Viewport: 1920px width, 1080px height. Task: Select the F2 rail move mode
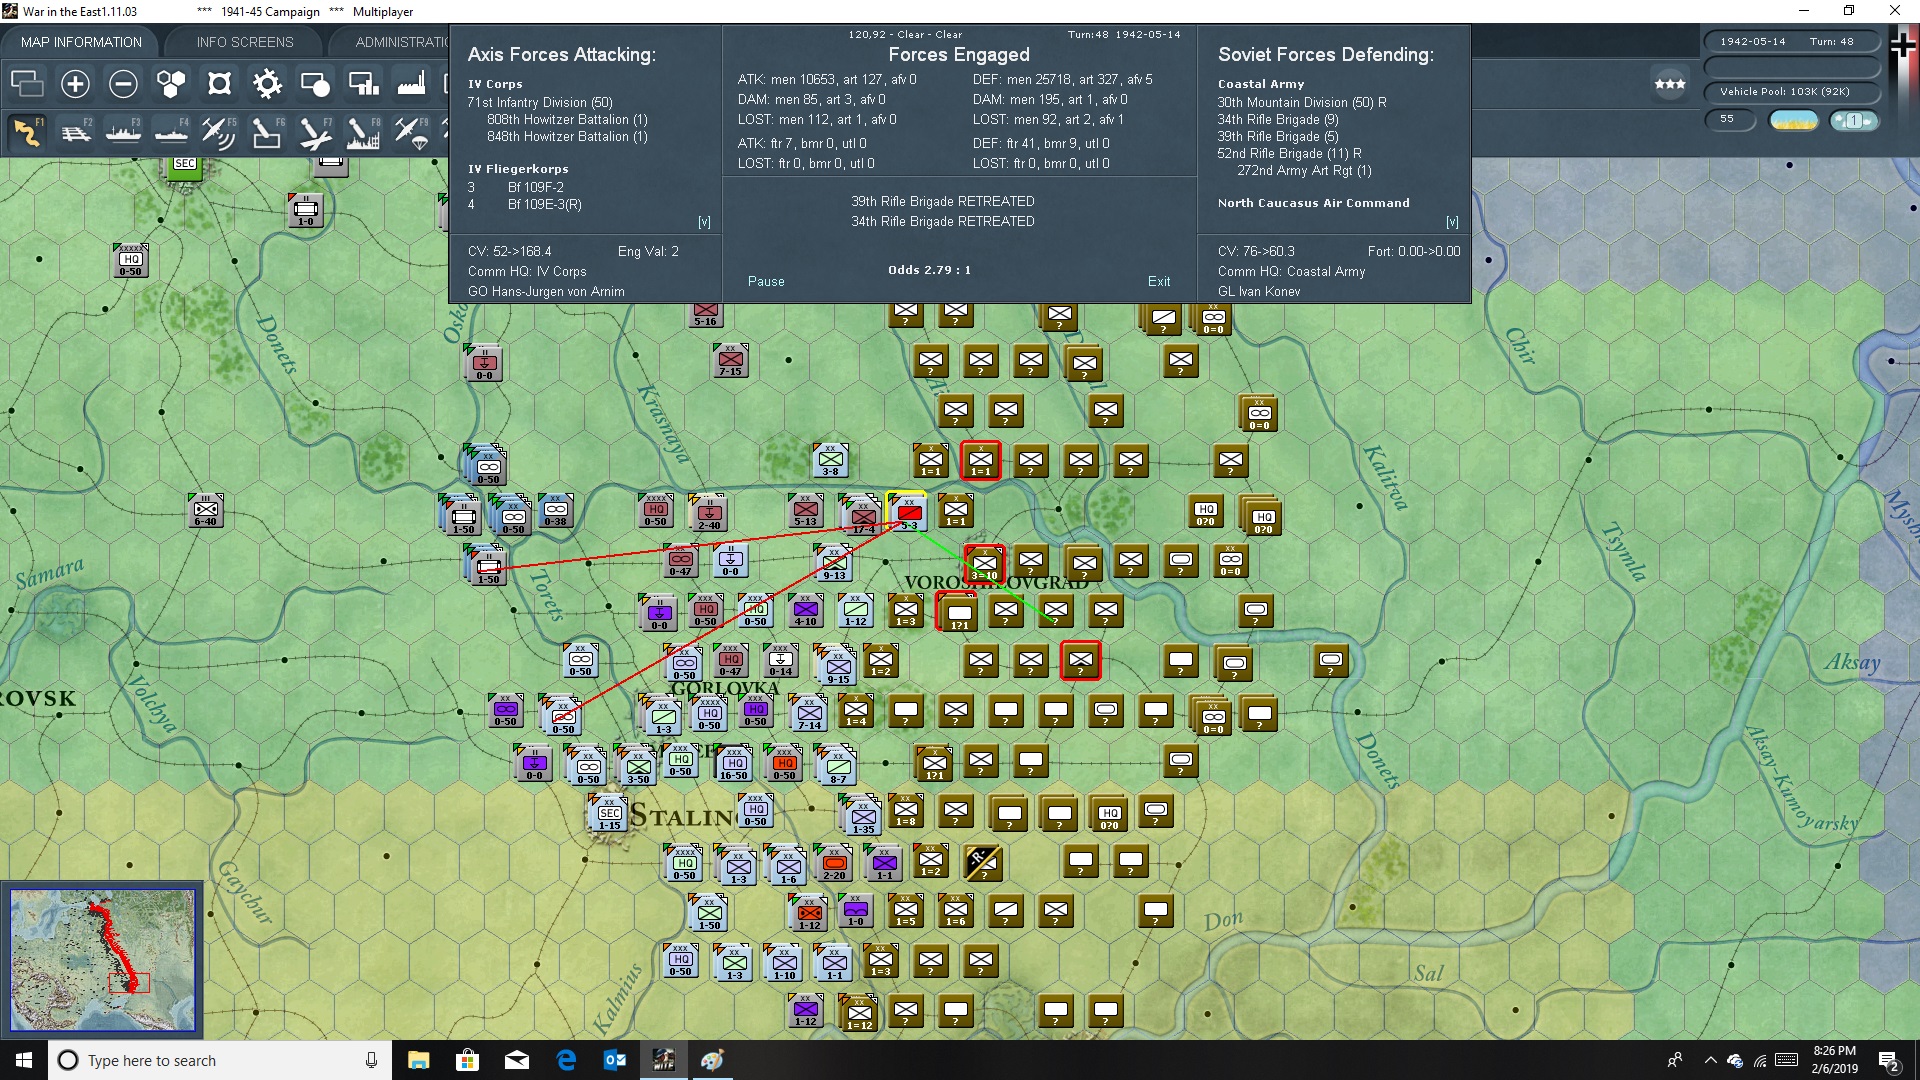[75, 132]
